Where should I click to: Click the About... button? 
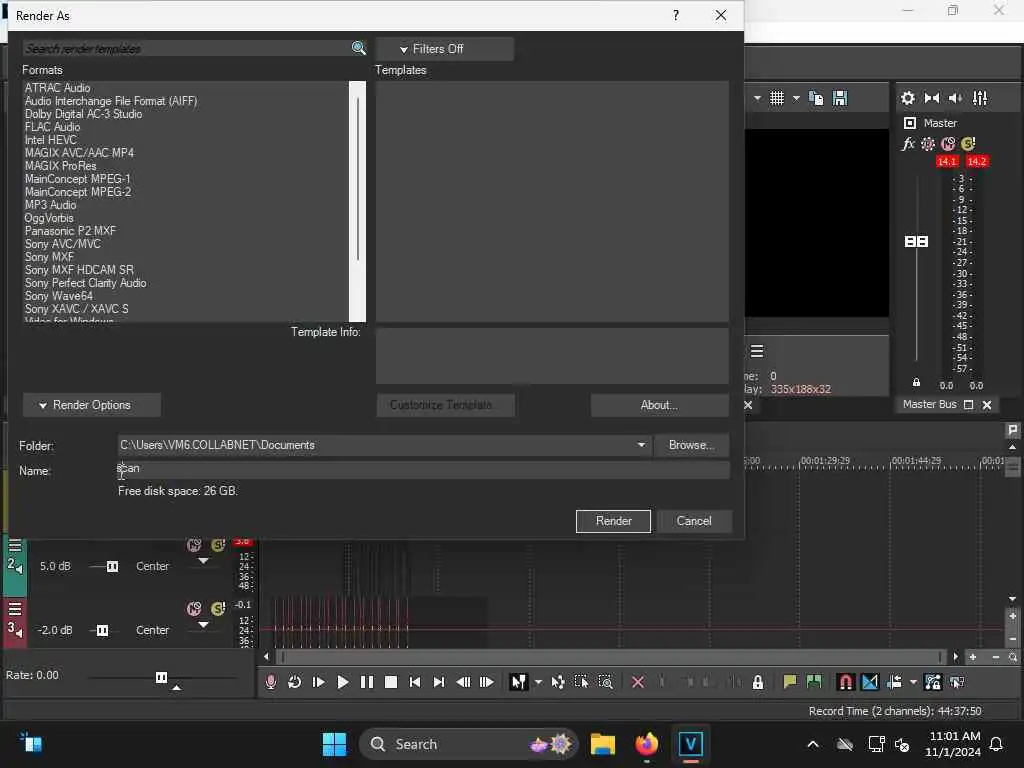pyautogui.click(x=659, y=405)
